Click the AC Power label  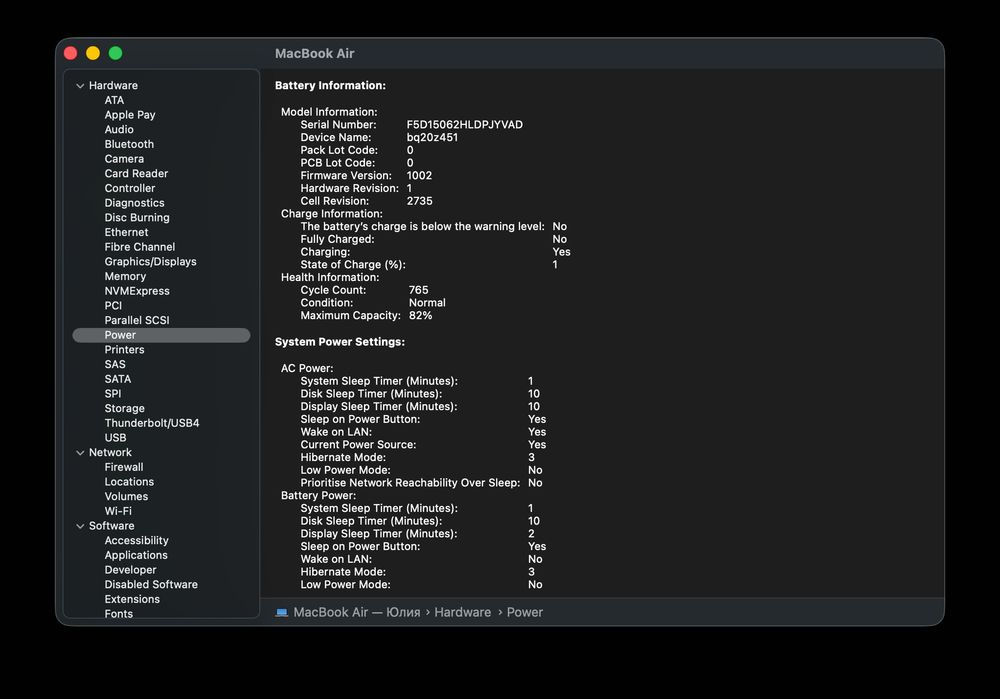point(307,368)
